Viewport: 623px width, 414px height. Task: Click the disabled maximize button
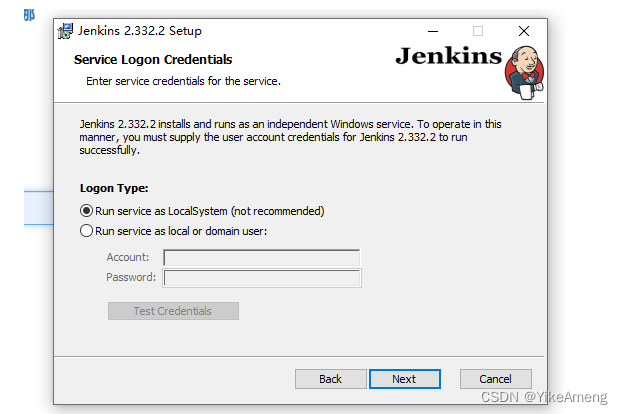(x=478, y=31)
